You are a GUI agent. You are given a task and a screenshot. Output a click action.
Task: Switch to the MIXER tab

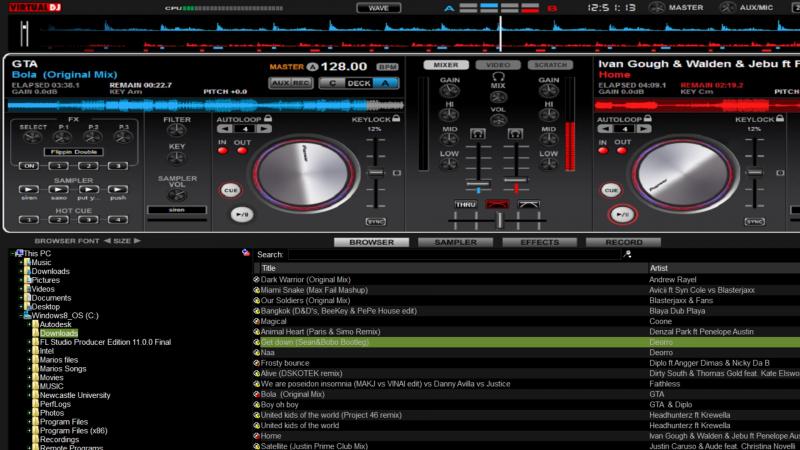point(446,65)
